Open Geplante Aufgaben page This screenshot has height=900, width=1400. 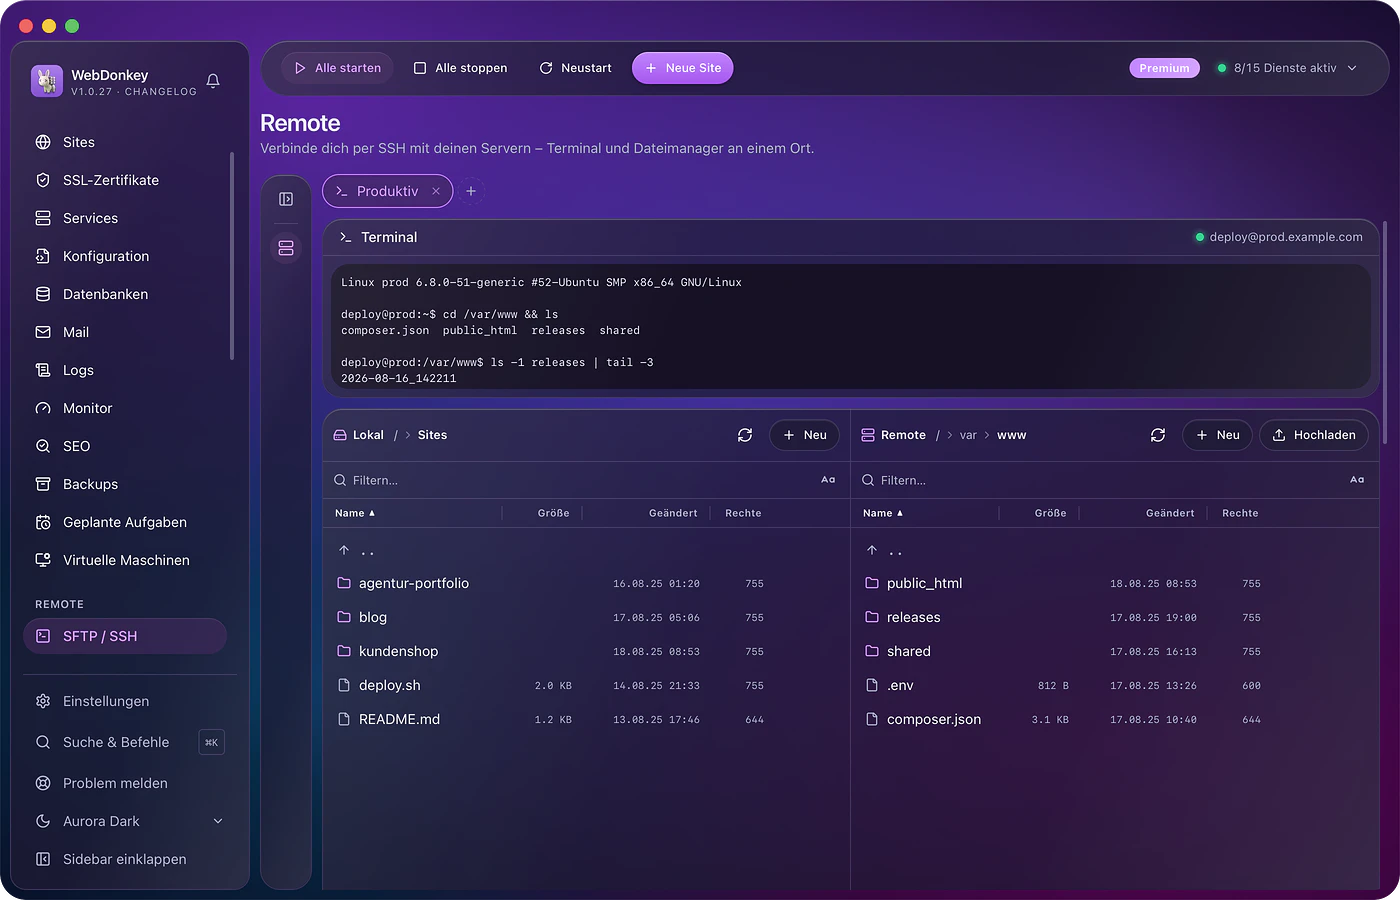pyautogui.click(x=125, y=522)
